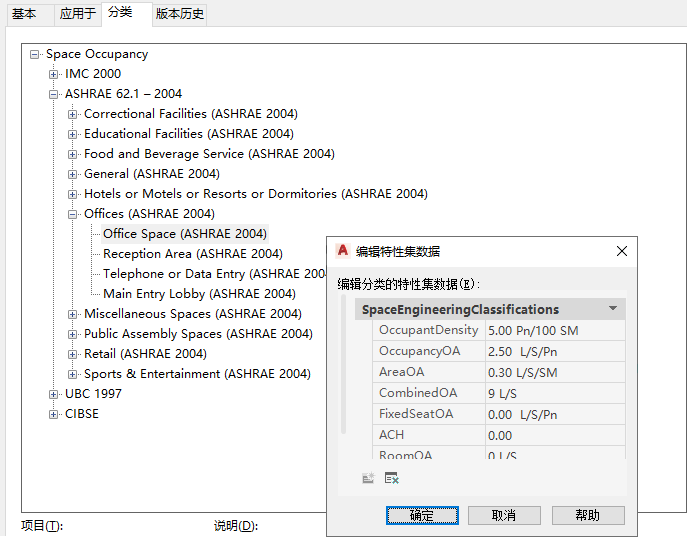Viewport: 696px width, 556px height.
Task: Expand the UBC 1997 node
Action: (53, 394)
